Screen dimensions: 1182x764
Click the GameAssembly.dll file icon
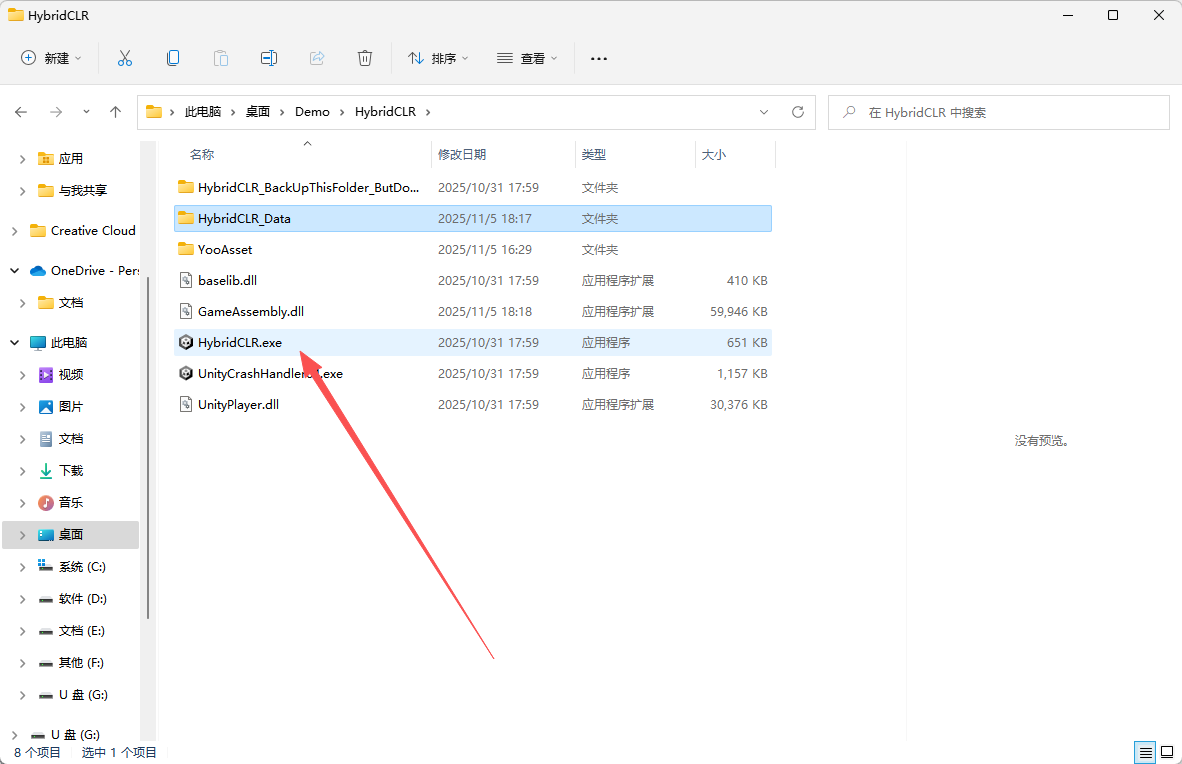click(186, 311)
